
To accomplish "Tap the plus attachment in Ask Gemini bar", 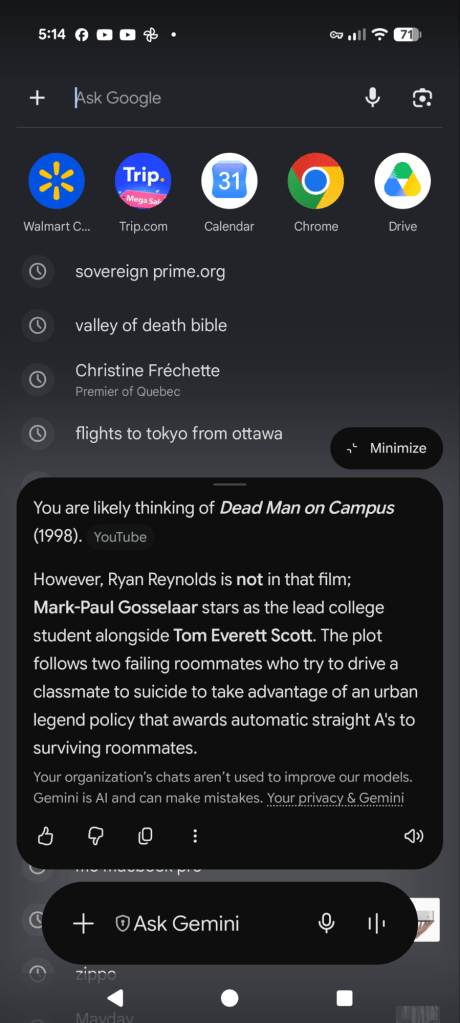I will [83, 923].
